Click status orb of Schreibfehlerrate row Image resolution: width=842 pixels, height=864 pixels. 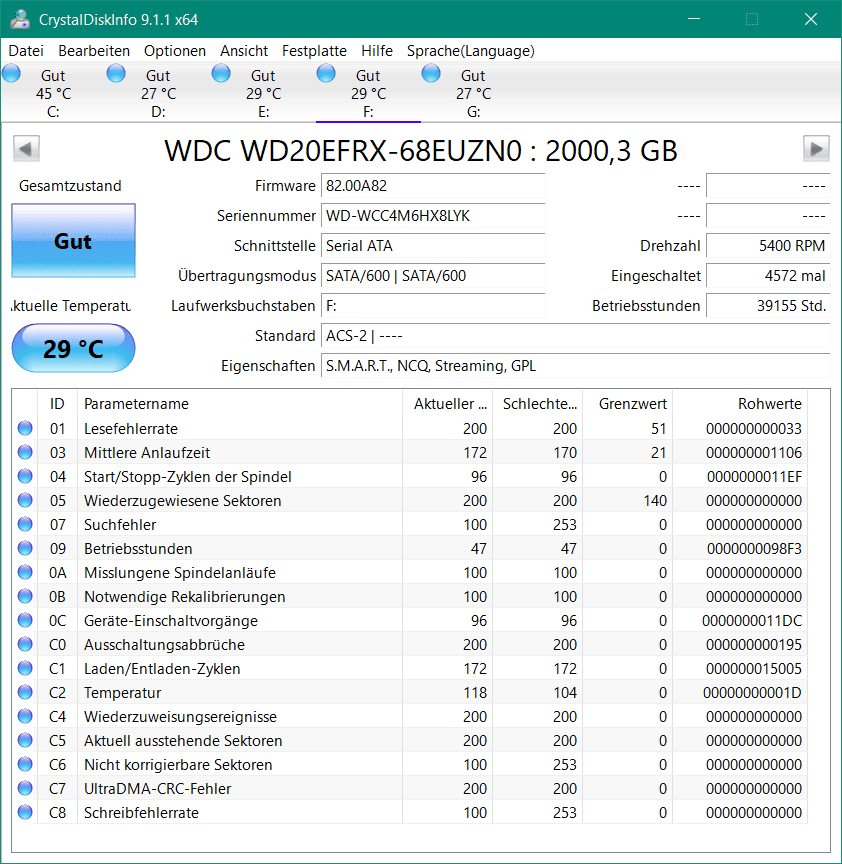tap(25, 812)
